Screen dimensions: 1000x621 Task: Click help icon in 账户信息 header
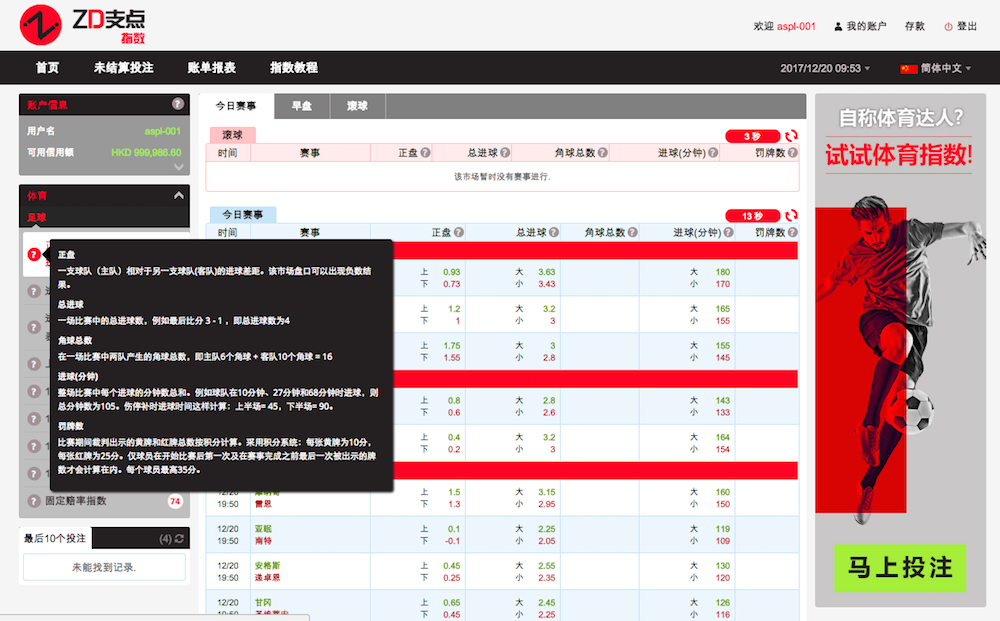click(178, 104)
